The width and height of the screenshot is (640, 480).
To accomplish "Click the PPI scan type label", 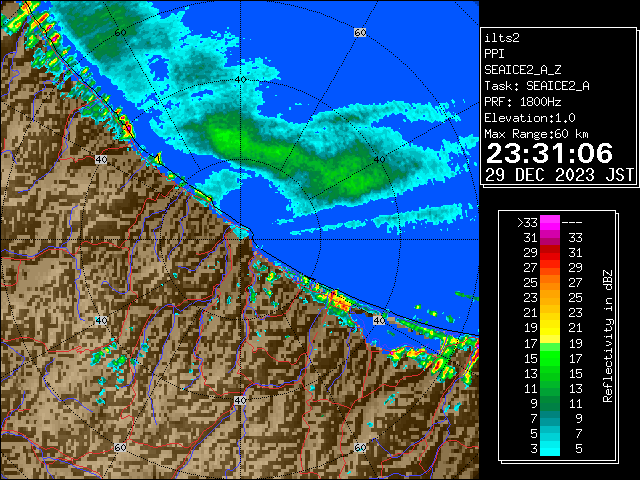I will point(494,54).
